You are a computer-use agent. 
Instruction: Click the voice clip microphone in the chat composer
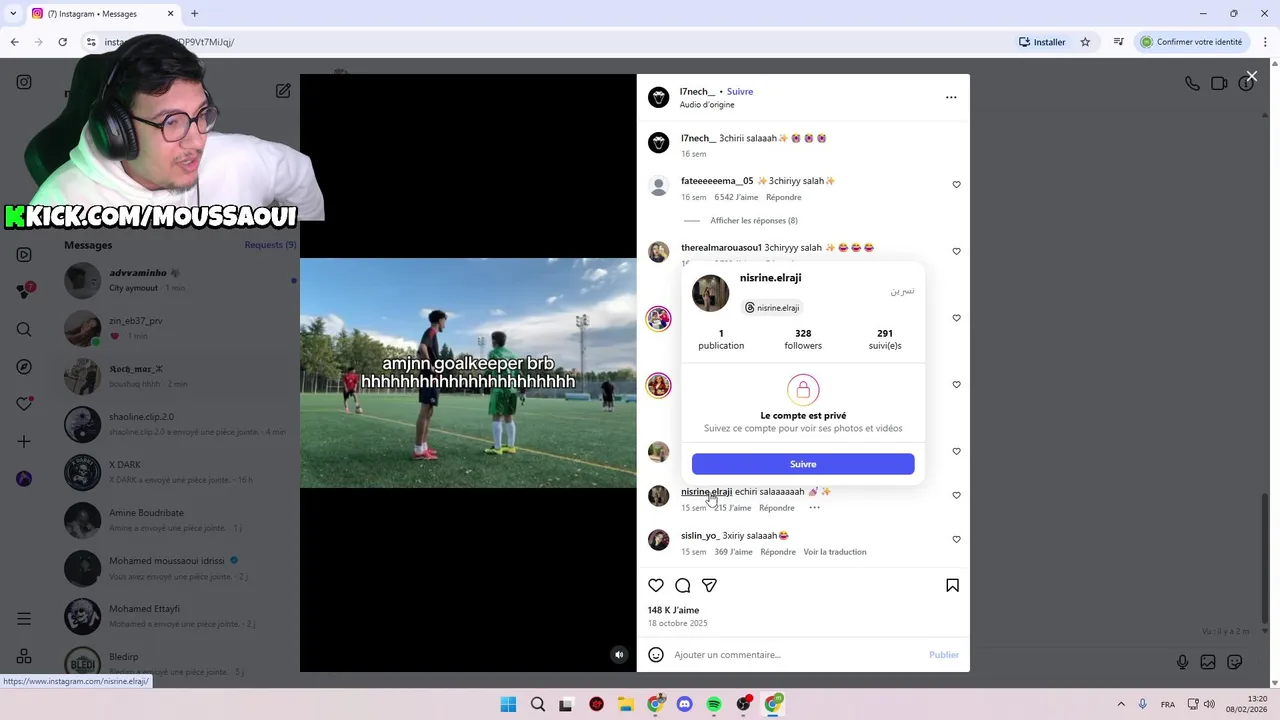click(x=1182, y=662)
